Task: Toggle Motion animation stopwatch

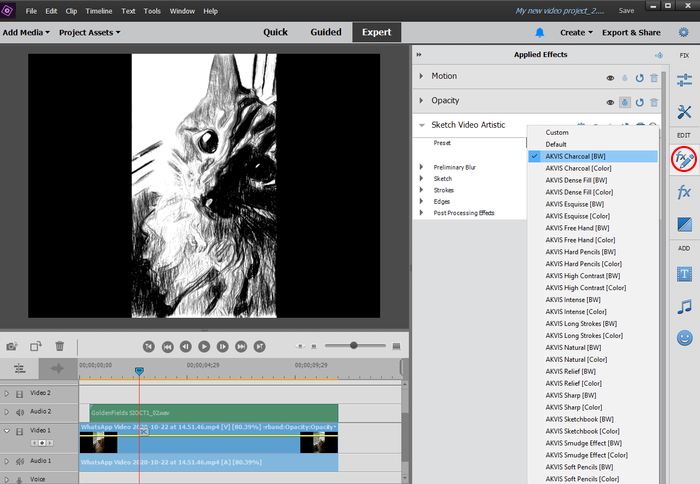Action: (625, 78)
